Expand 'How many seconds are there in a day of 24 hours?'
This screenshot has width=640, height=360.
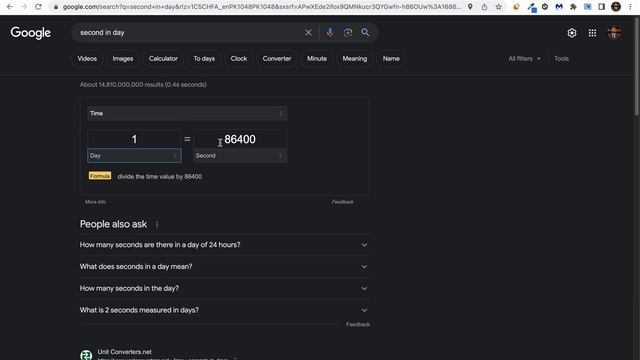click(224, 245)
